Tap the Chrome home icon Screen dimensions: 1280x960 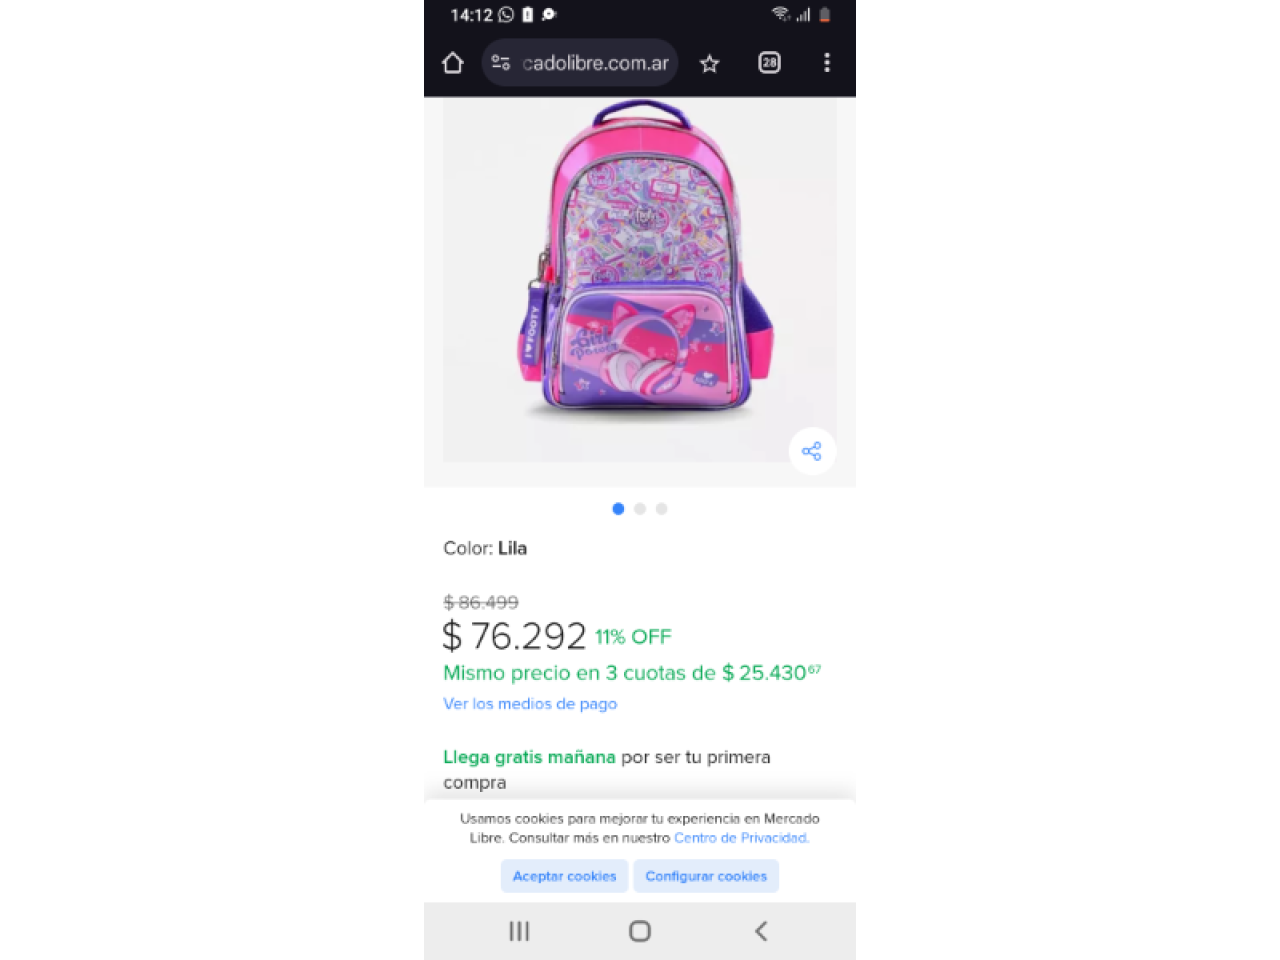click(x=452, y=63)
